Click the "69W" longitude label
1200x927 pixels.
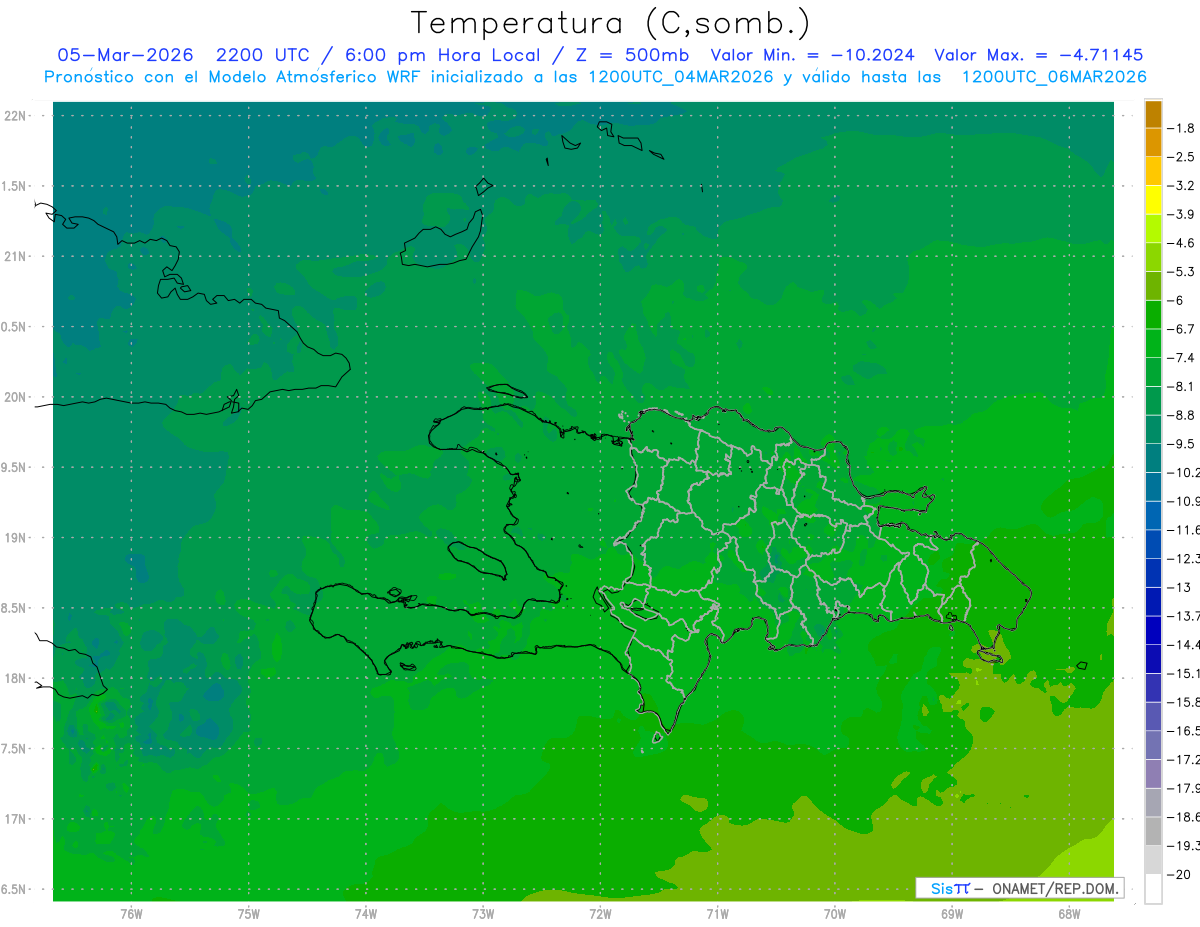(952, 913)
